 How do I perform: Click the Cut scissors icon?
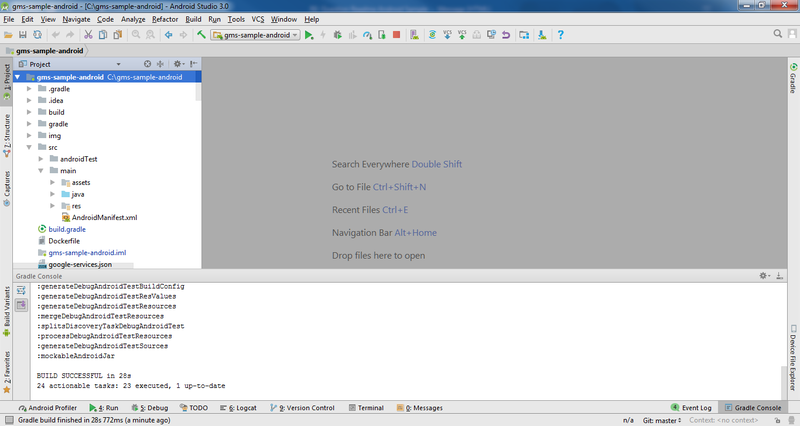pyautogui.click(x=88, y=35)
